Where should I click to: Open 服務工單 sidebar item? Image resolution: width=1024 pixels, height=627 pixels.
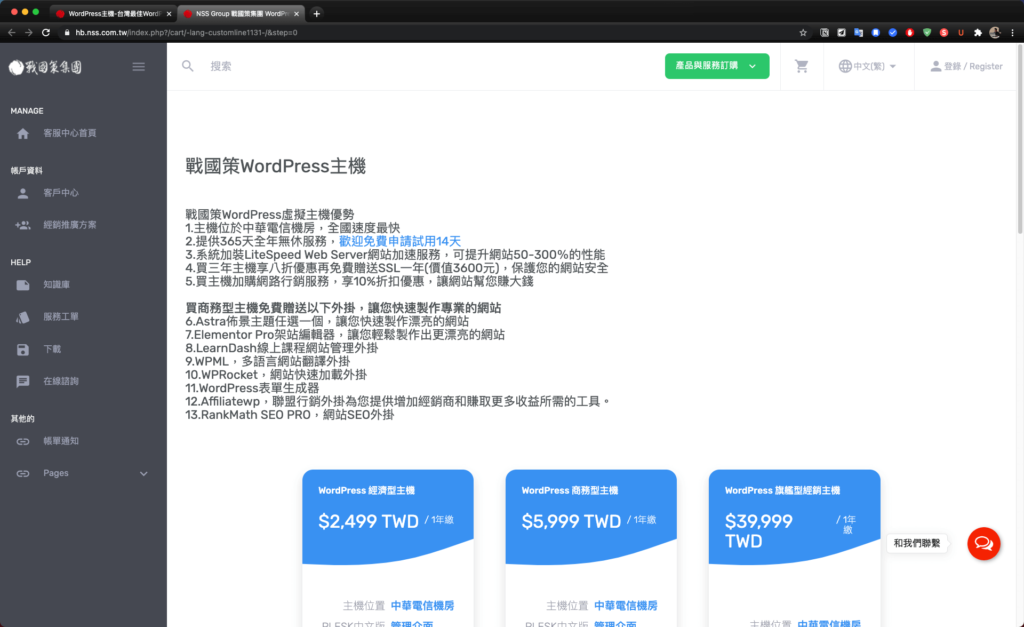click(61, 317)
